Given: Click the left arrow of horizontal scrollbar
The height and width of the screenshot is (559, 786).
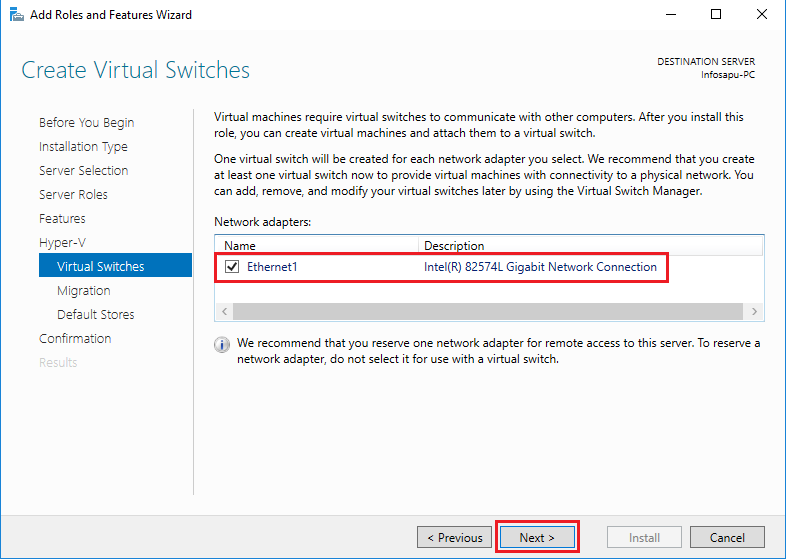Looking at the screenshot, I should point(224,311).
